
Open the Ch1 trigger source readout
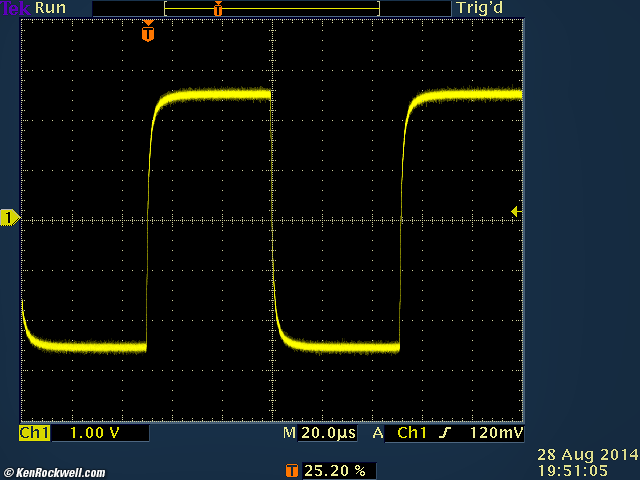415,434
